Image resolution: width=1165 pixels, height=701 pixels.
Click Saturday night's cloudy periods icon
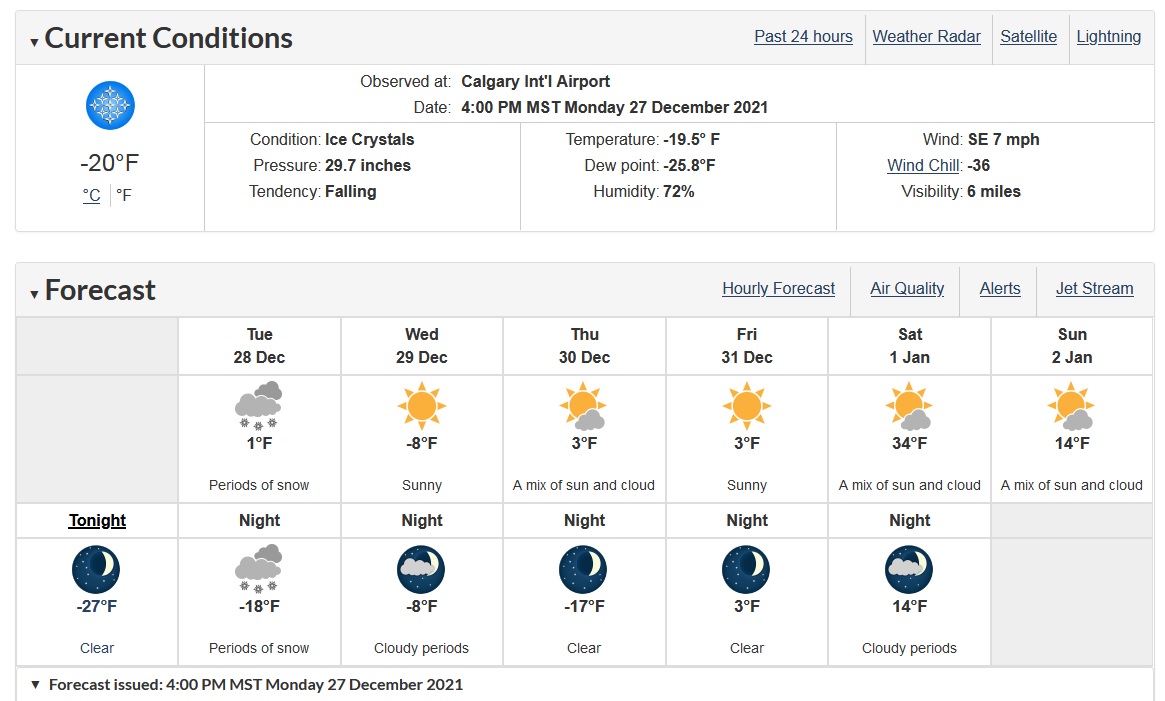tap(909, 569)
